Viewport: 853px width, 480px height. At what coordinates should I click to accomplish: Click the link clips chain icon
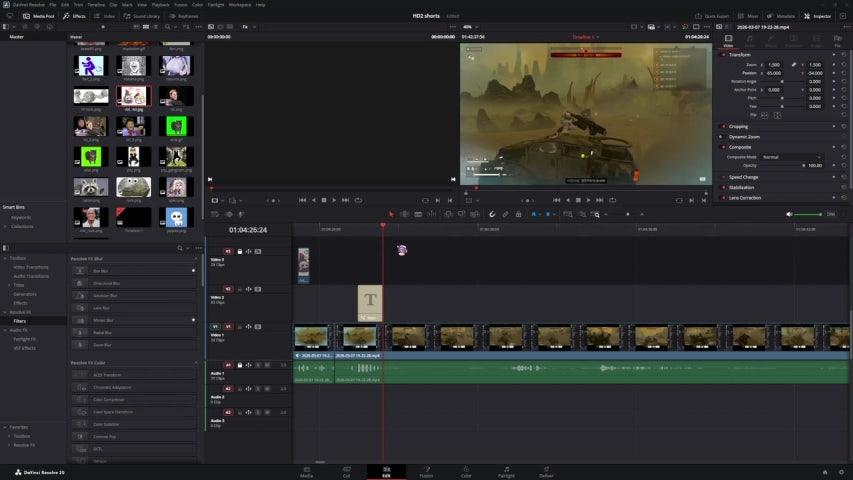pos(505,214)
